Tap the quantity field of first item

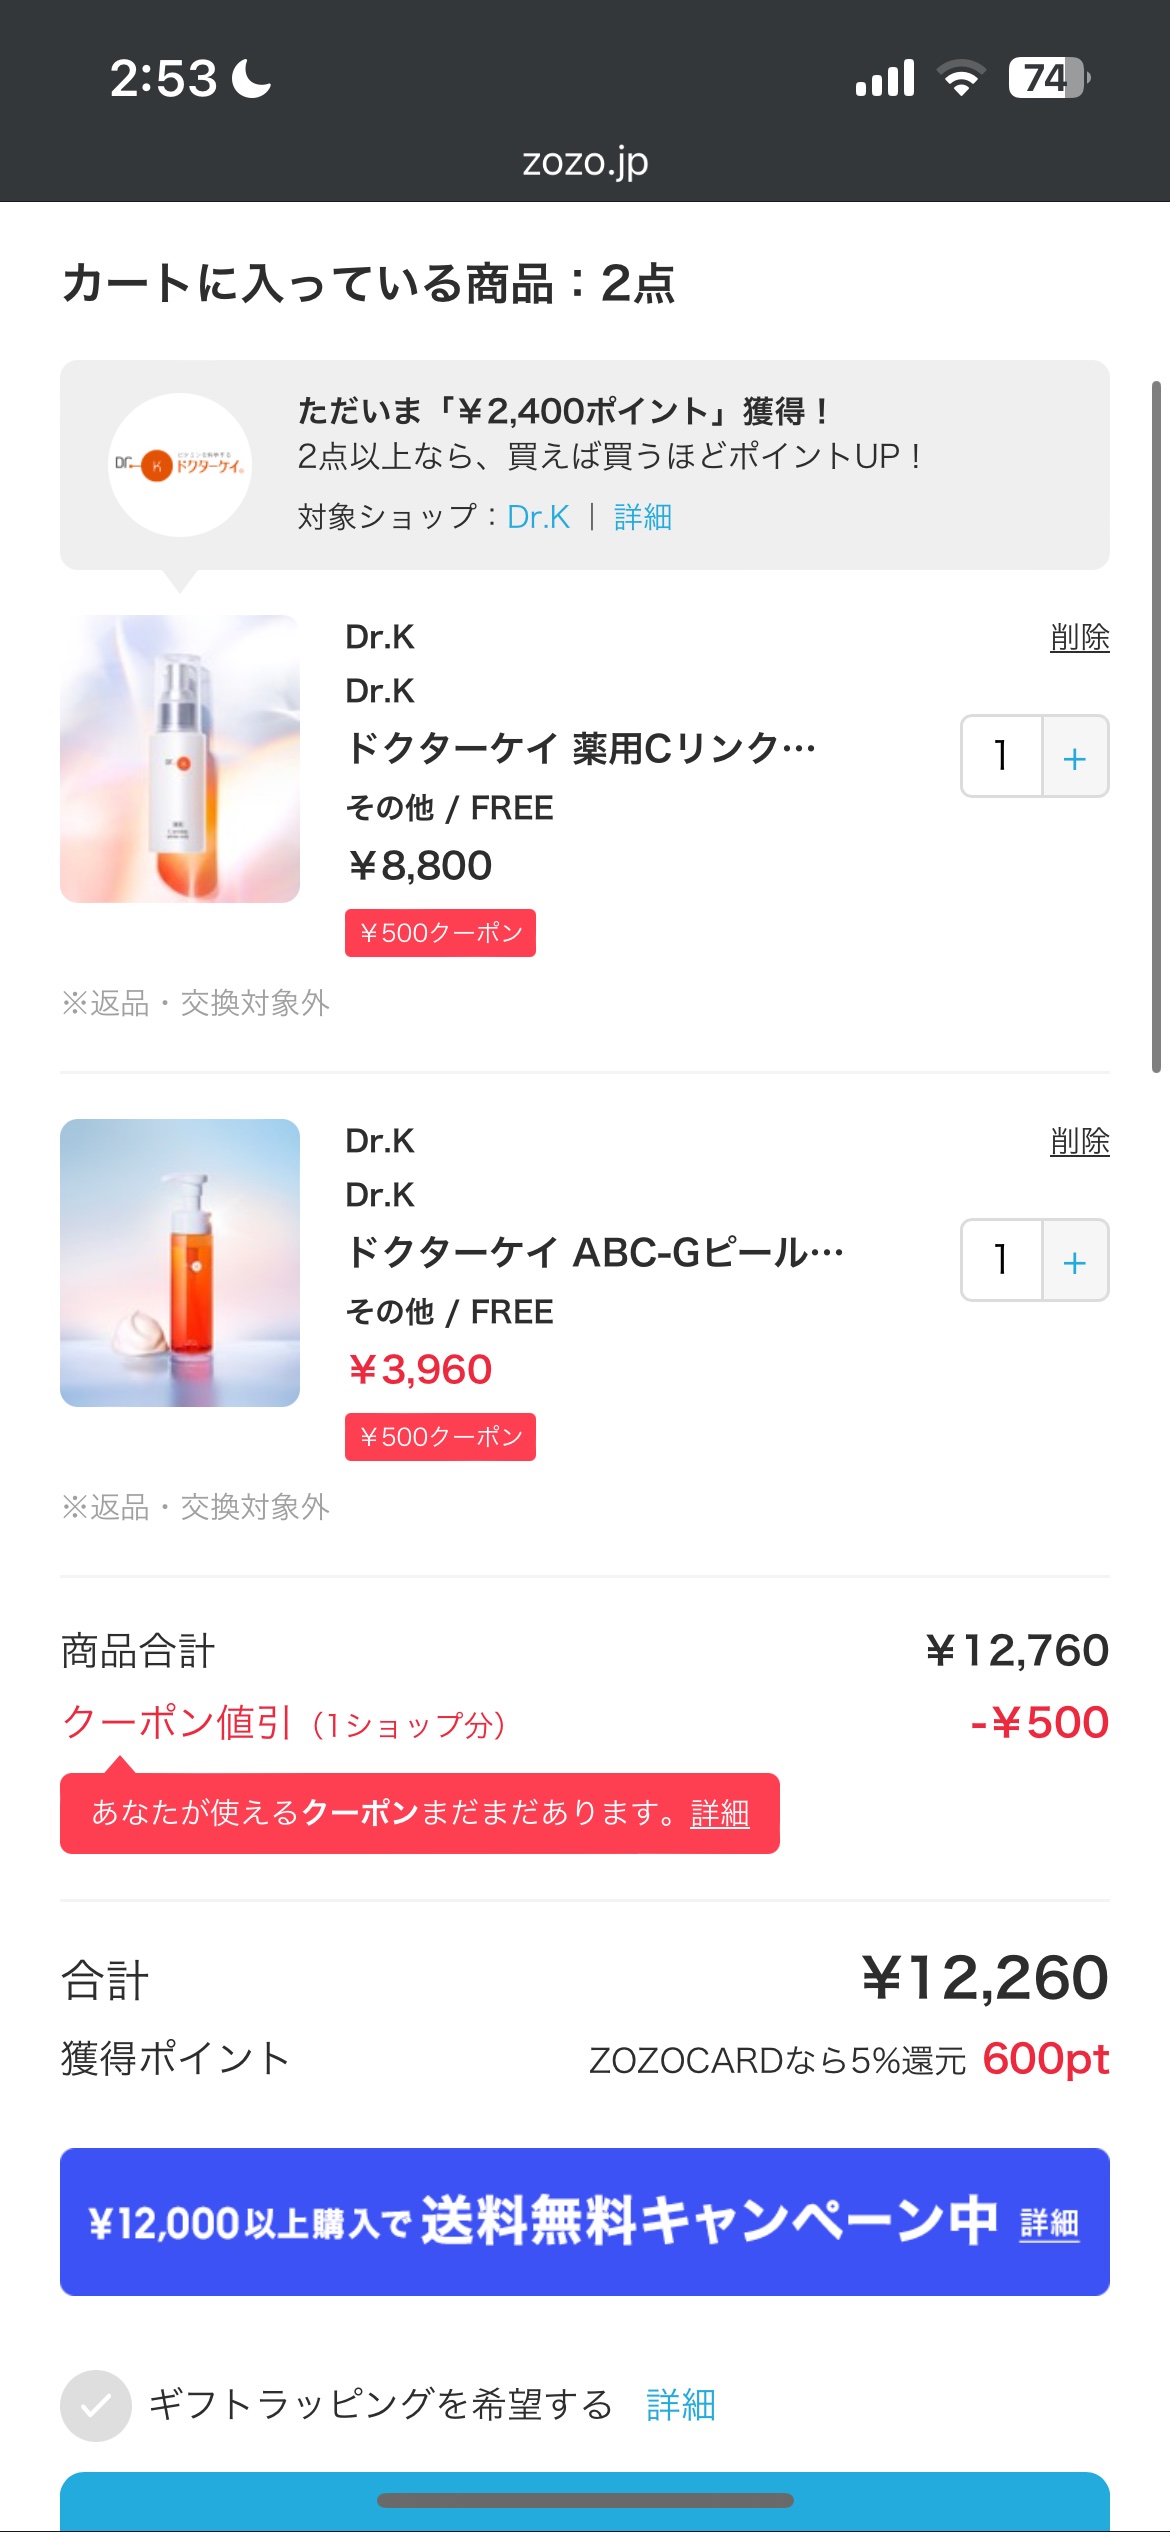(x=1001, y=757)
